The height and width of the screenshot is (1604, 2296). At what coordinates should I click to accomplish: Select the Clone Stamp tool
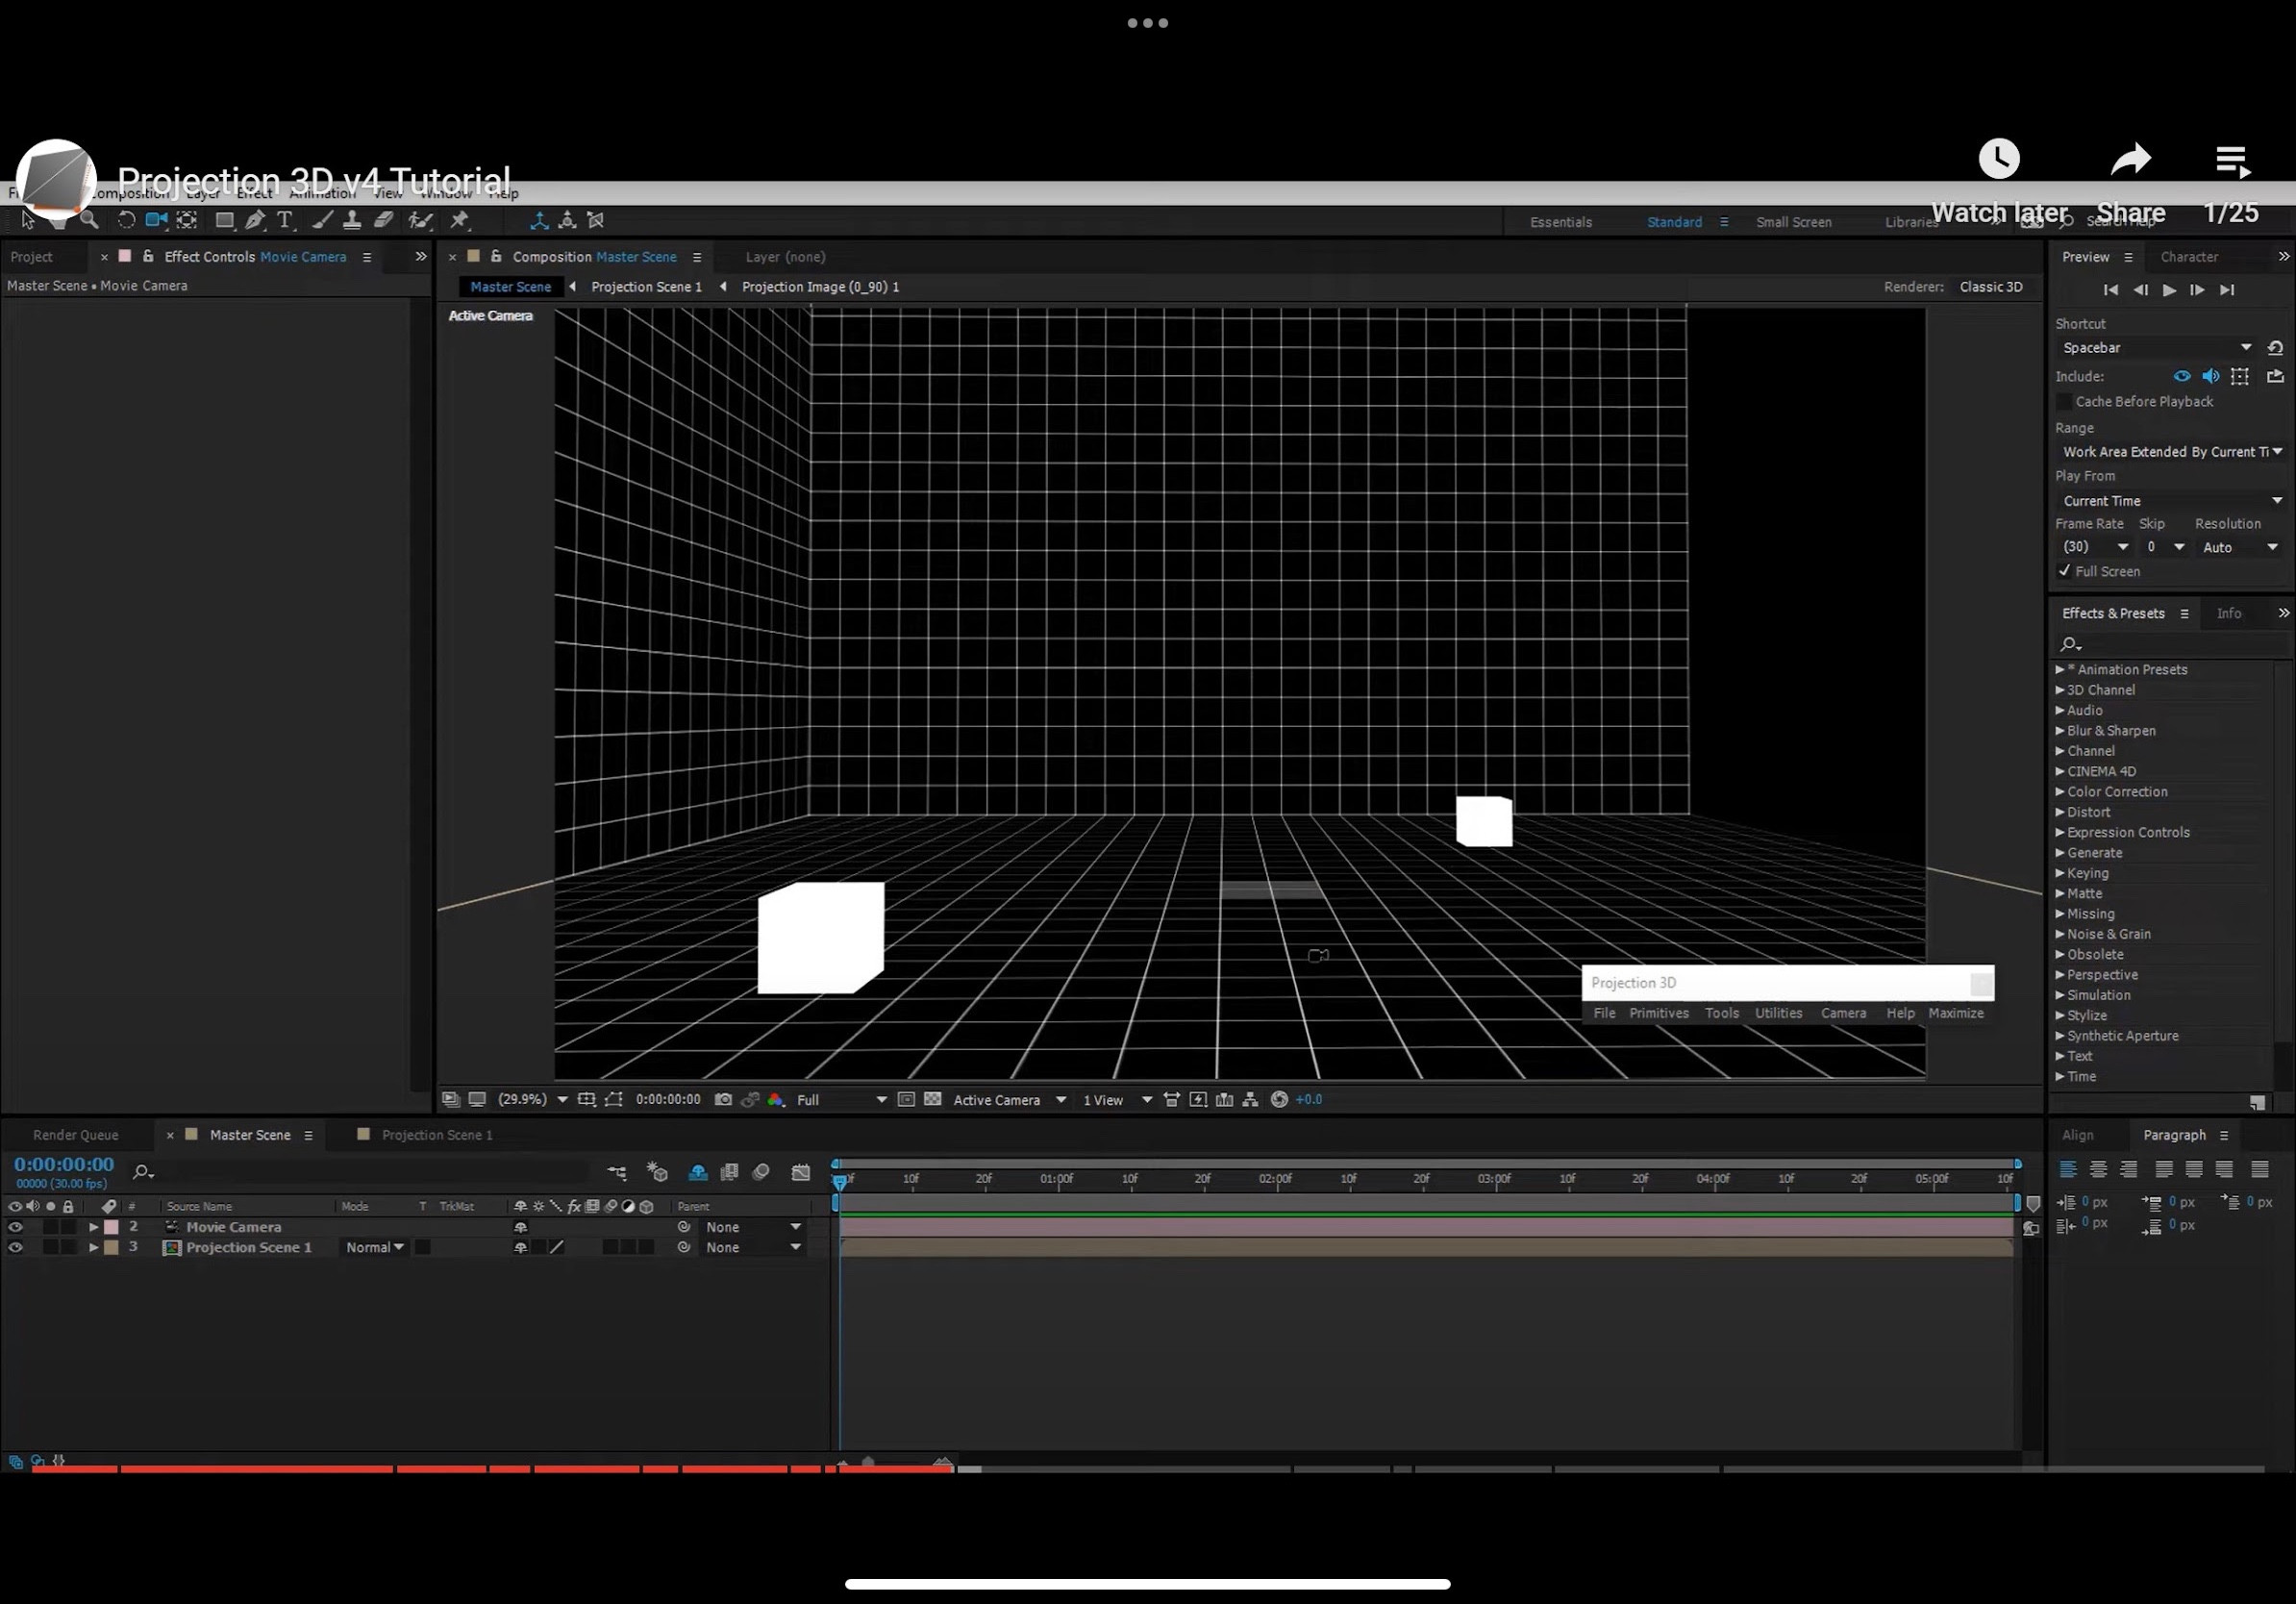coord(352,220)
